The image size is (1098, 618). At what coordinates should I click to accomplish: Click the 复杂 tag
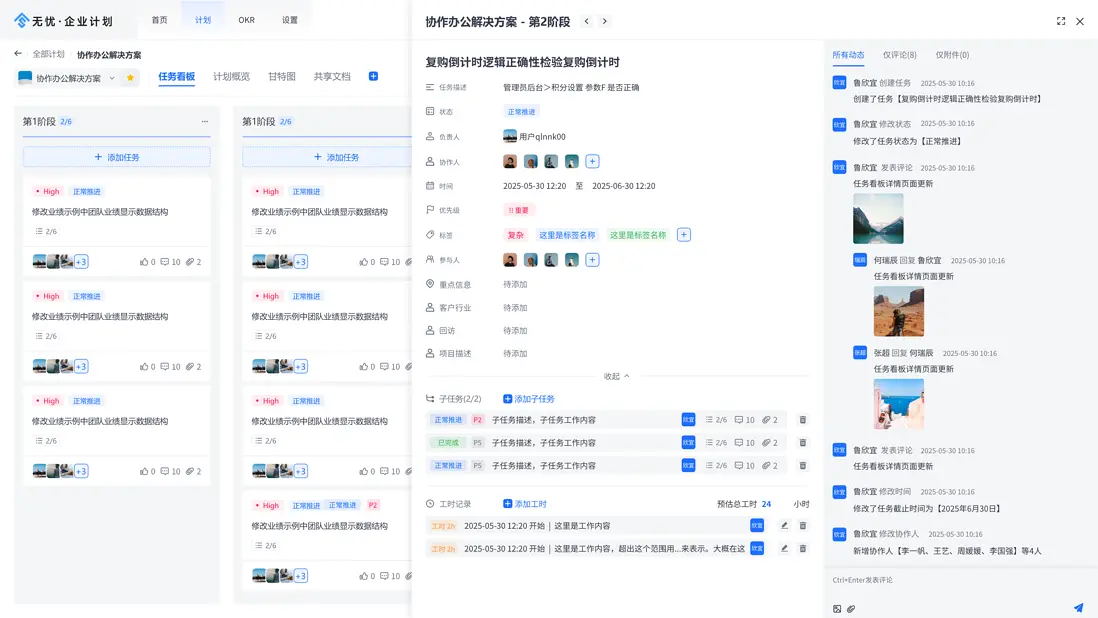[x=515, y=235]
